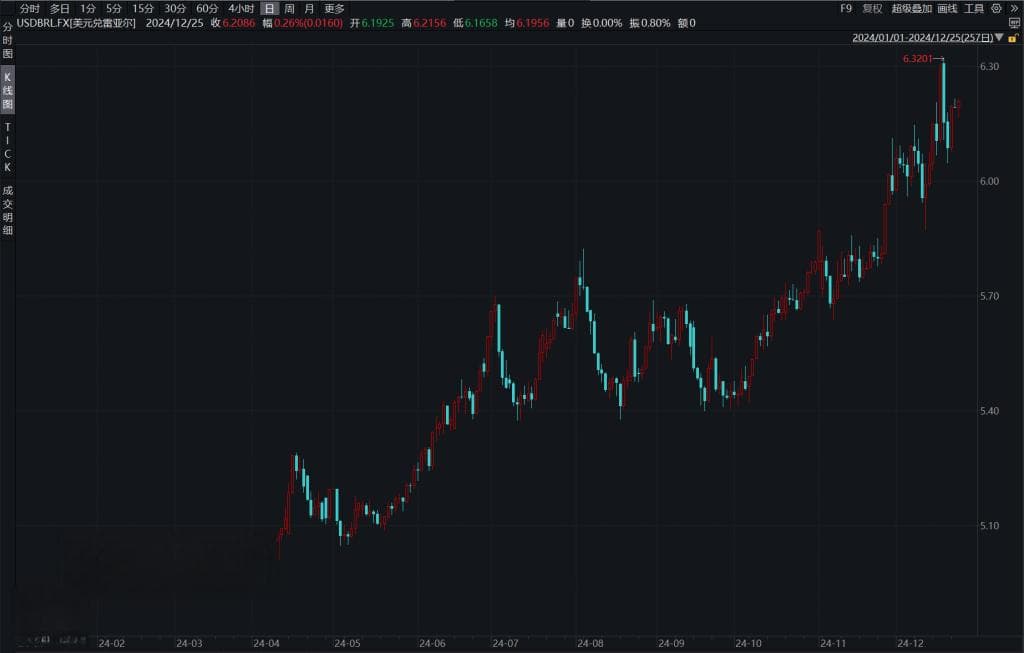Click 24-02 on the time axis

click(x=112, y=643)
